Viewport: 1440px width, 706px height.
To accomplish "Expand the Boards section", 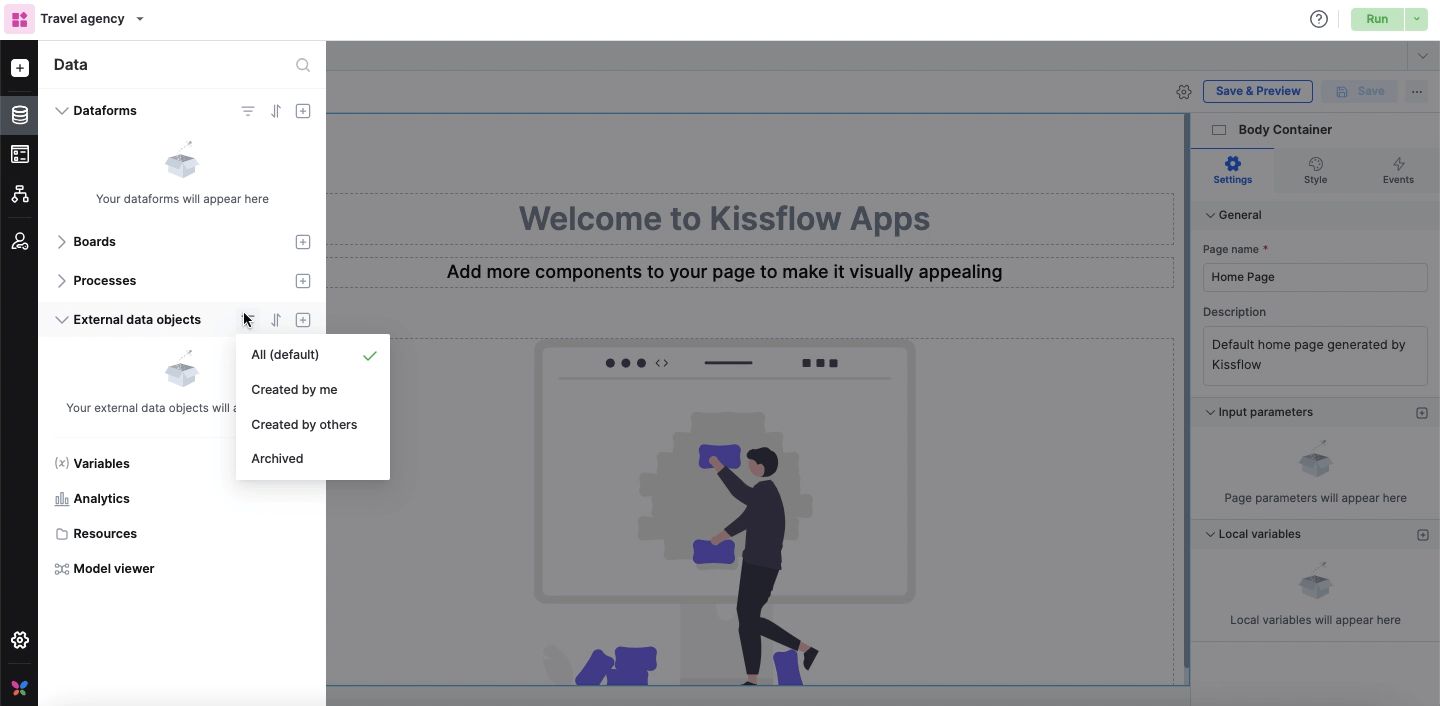I will (x=62, y=242).
